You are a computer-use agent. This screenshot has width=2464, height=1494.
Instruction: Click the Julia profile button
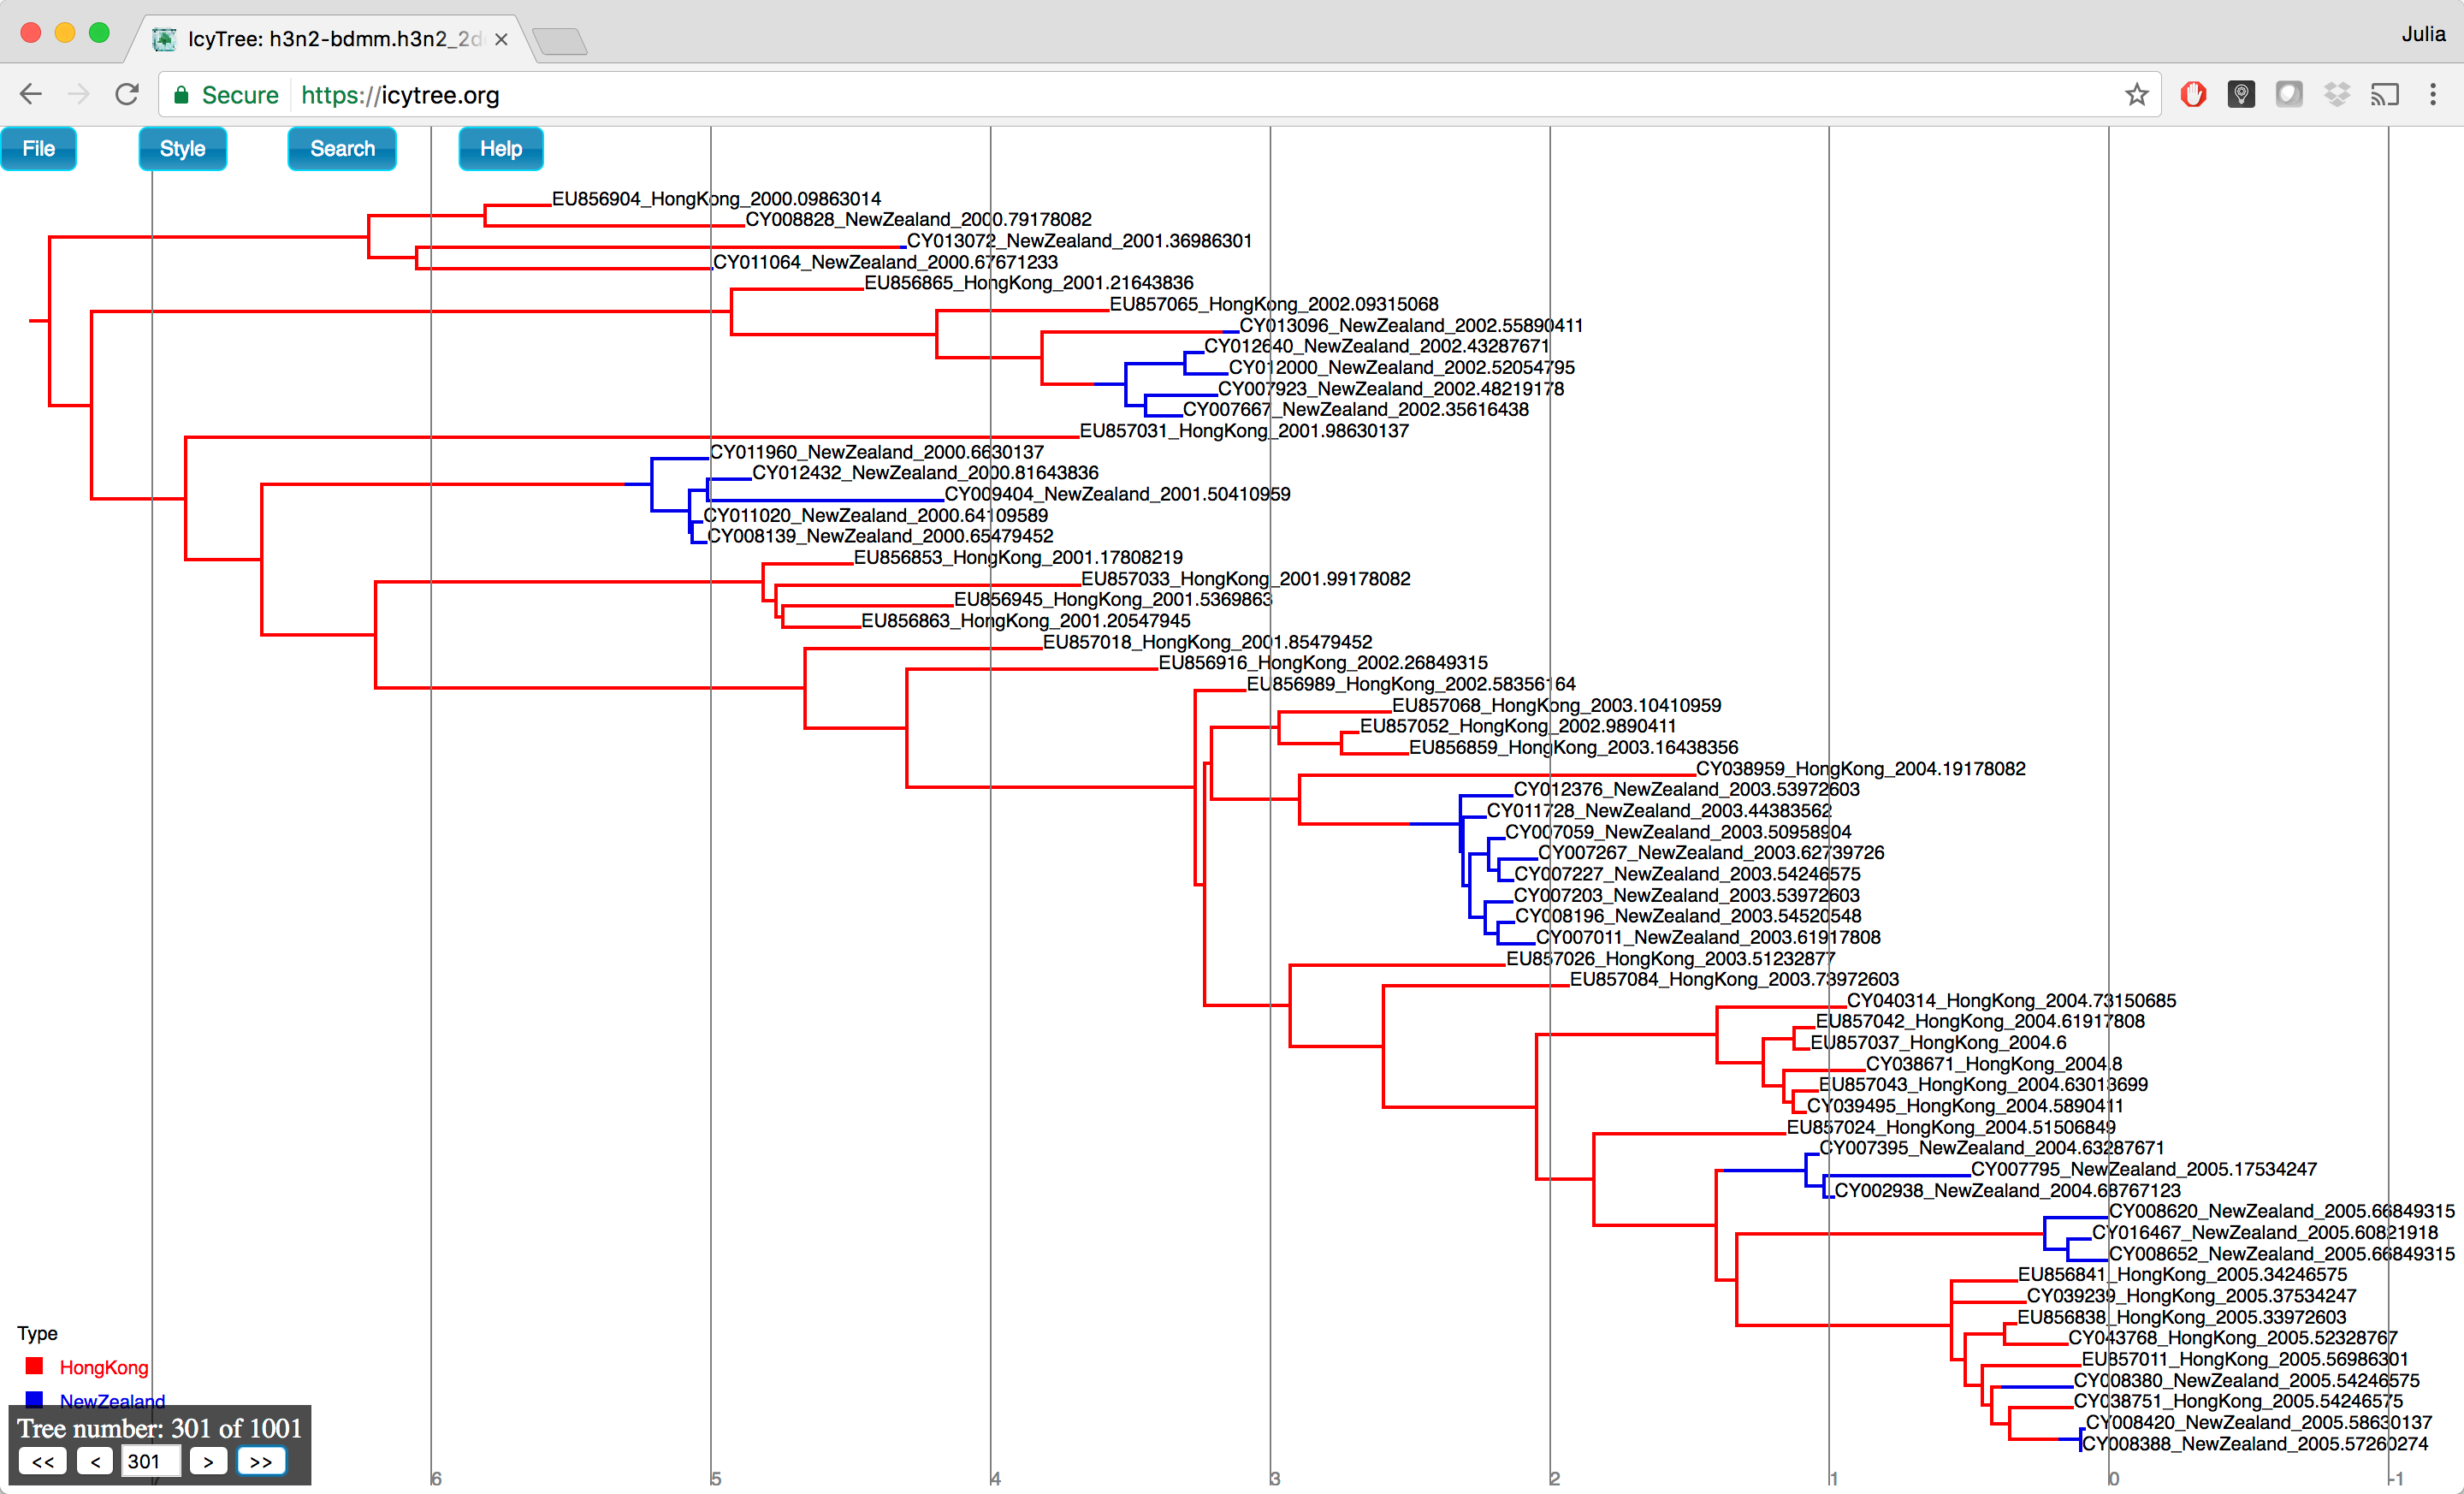click(2423, 34)
